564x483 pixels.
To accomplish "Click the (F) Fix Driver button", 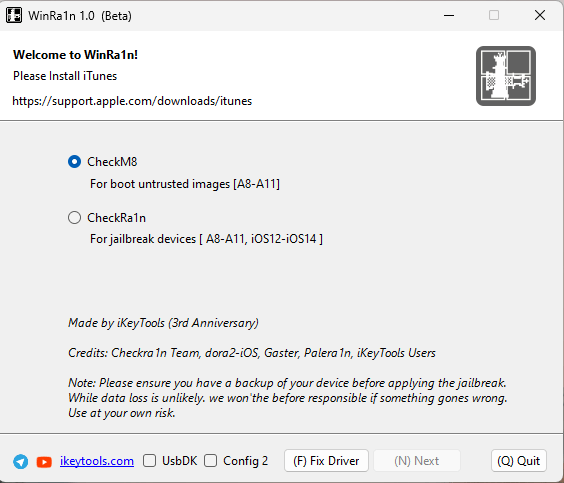I will [x=326, y=461].
